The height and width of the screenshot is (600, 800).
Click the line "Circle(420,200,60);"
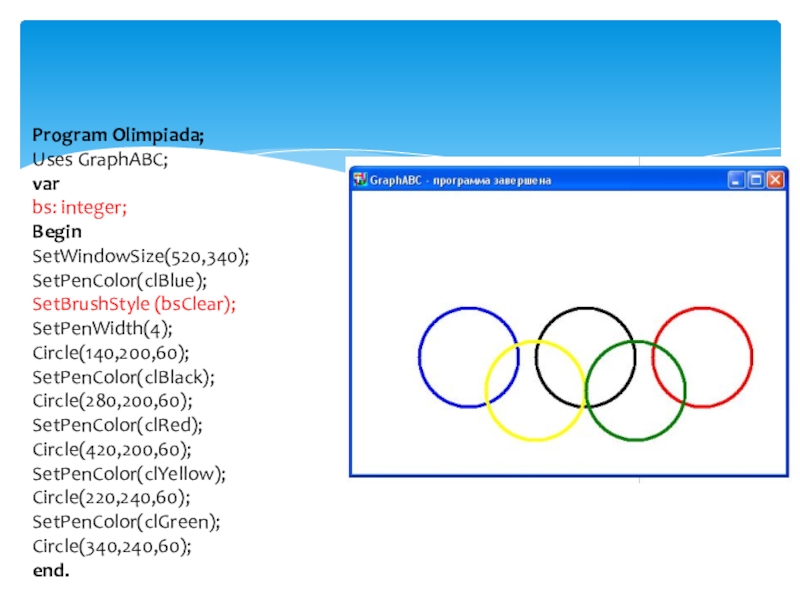point(112,450)
